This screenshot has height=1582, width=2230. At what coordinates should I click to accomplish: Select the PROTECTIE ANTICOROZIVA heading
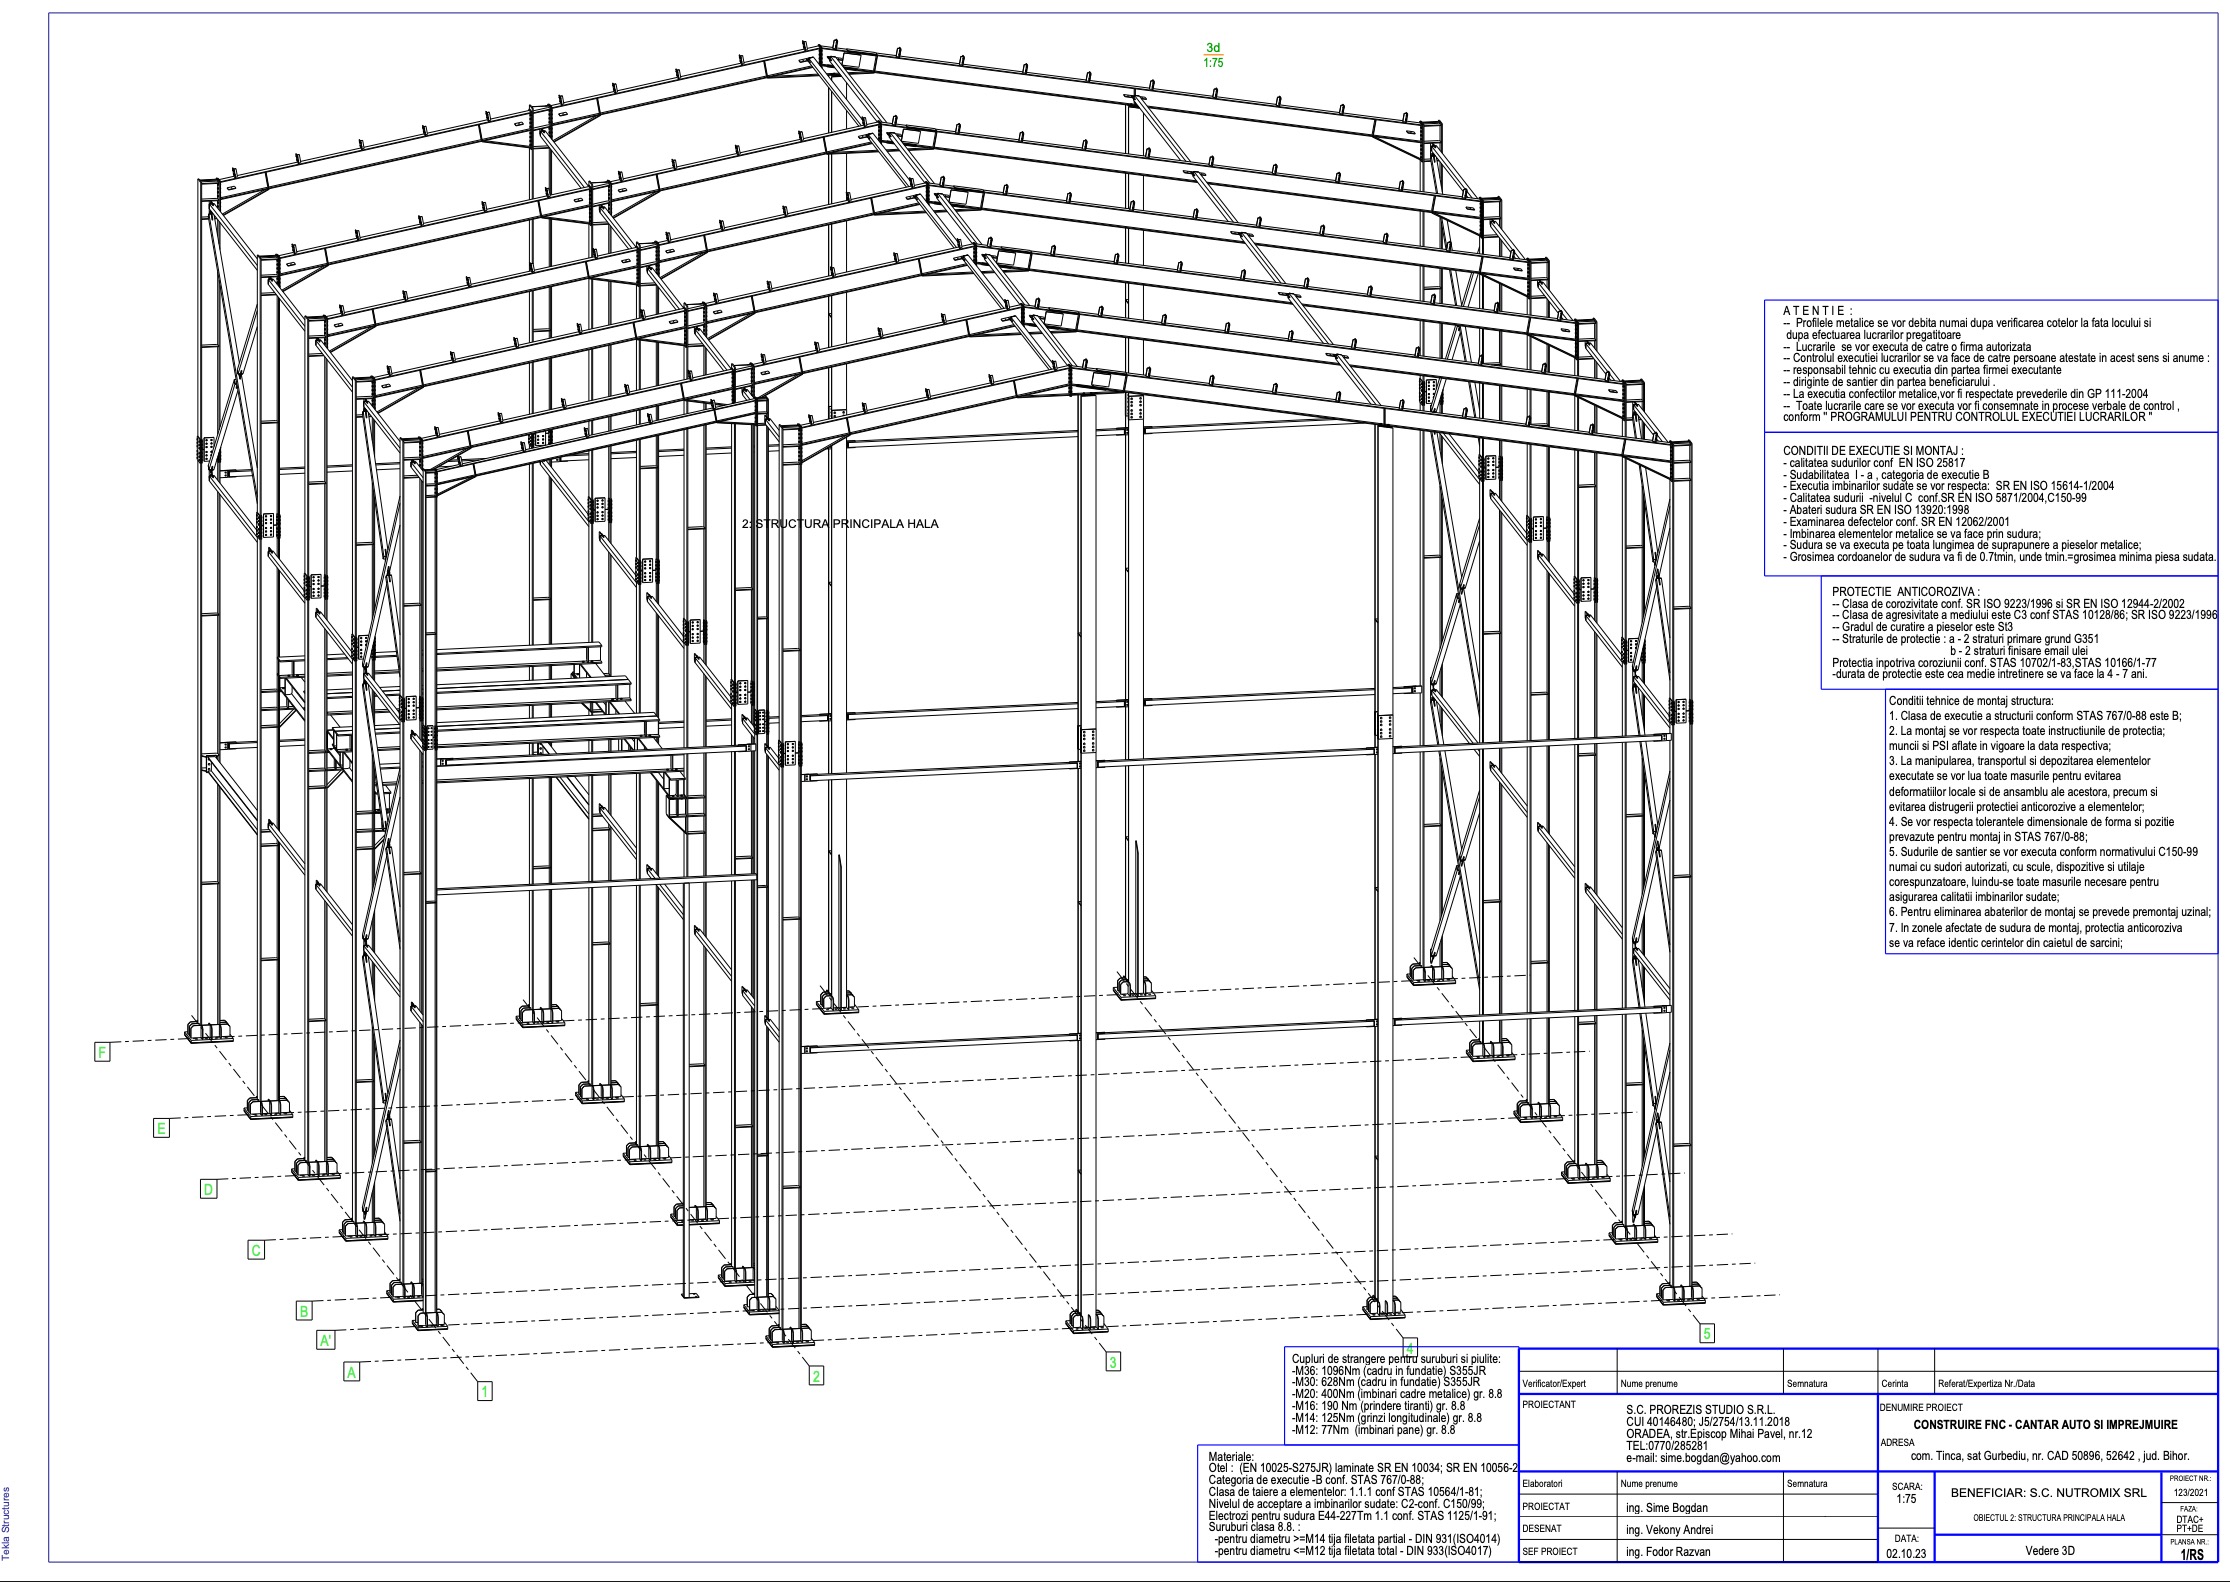click(1905, 592)
